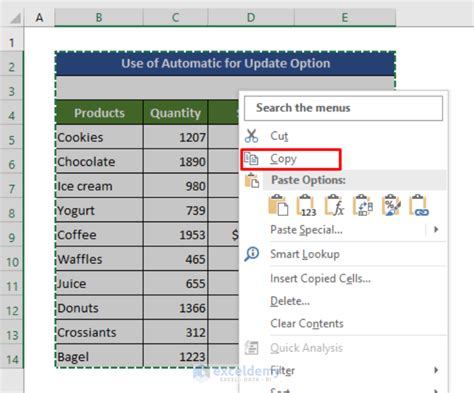Click quantity cell 312
Viewport: 474px width, 393px height.
click(176, 332)
